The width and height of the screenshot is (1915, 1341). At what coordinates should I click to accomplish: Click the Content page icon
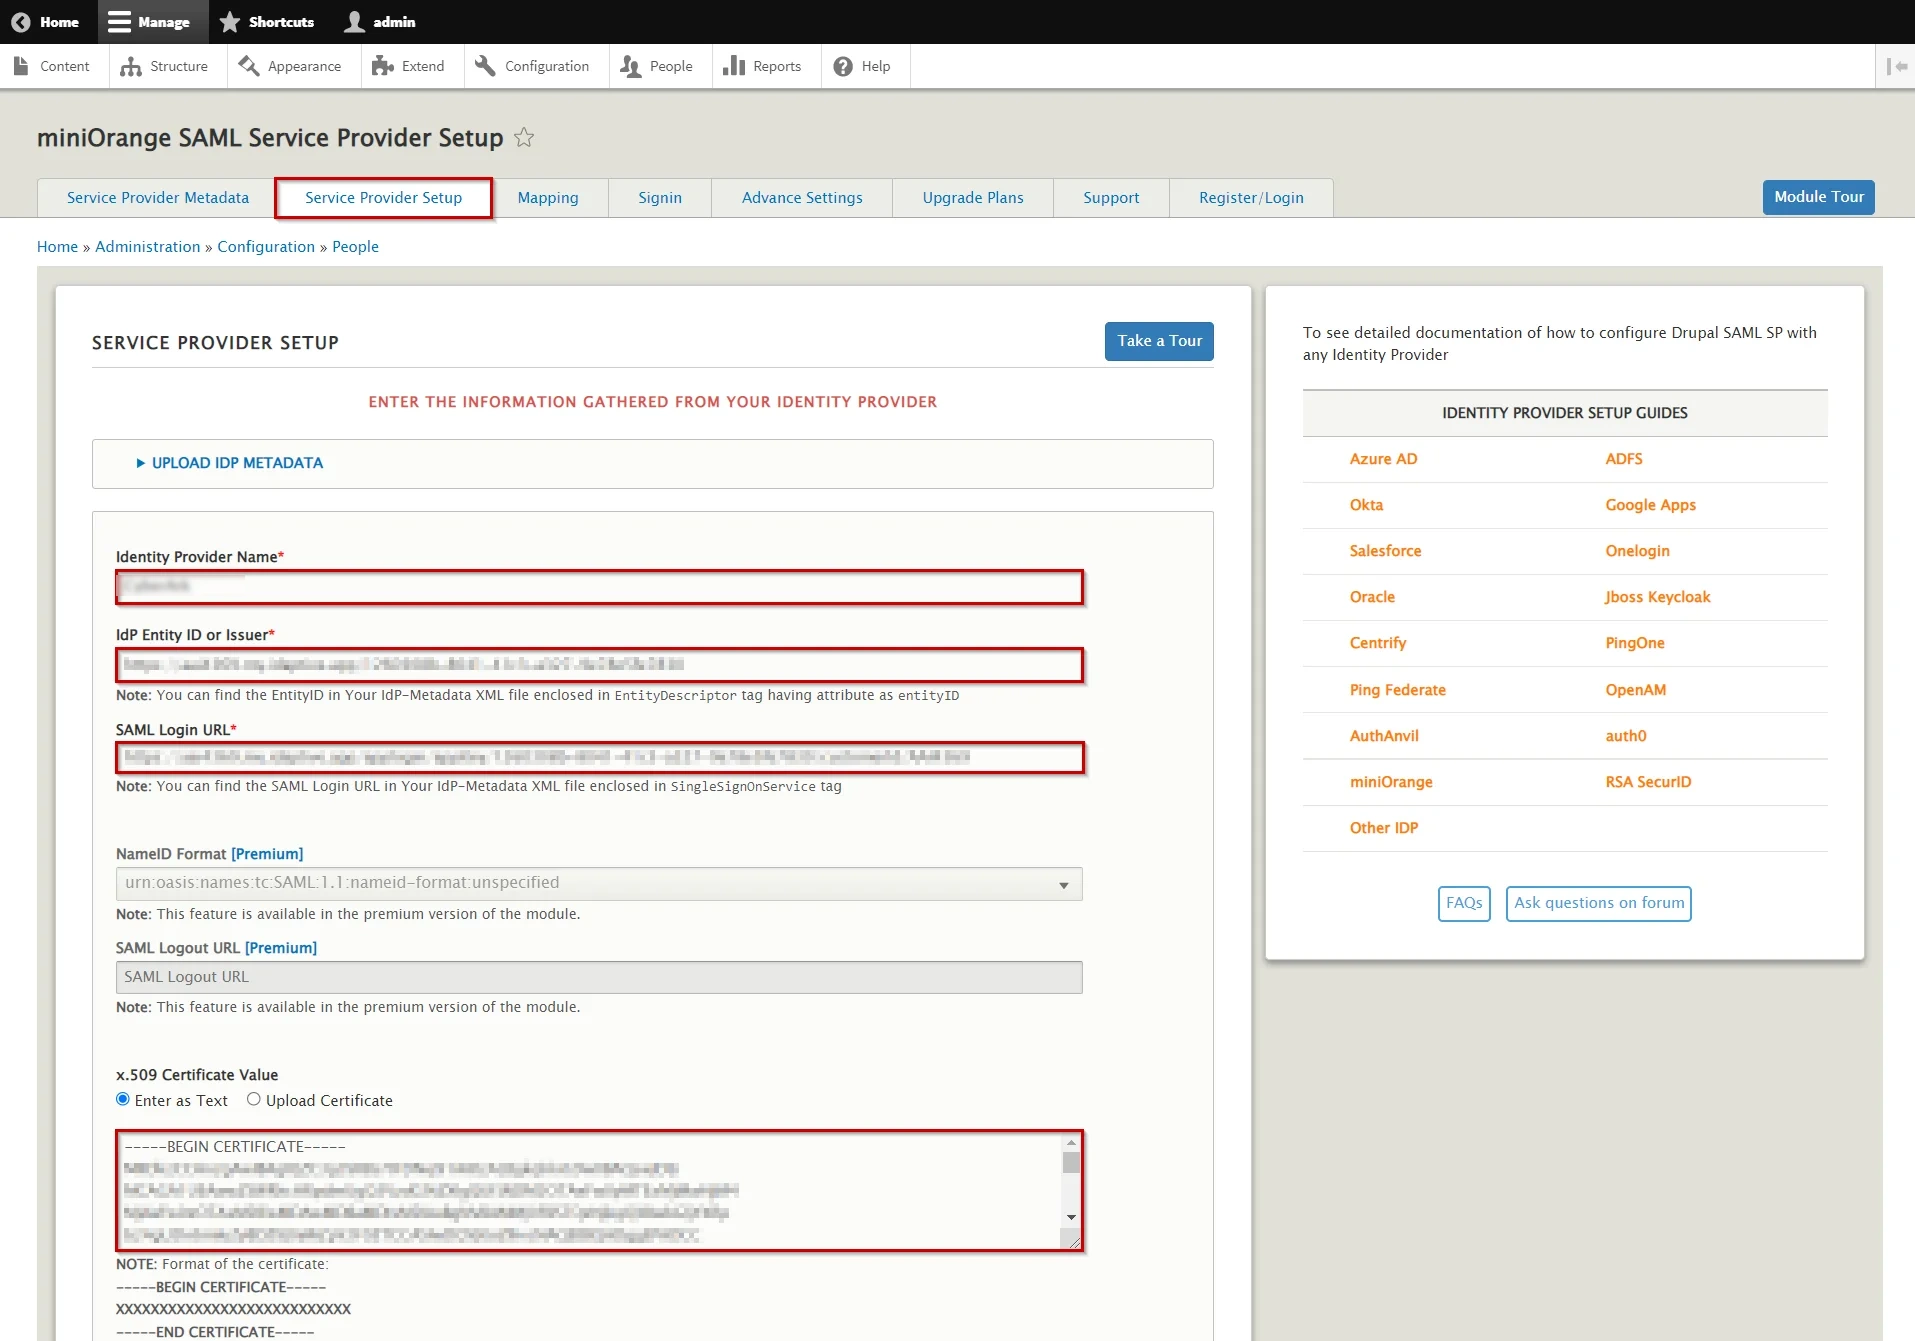[x=21, y=66]
